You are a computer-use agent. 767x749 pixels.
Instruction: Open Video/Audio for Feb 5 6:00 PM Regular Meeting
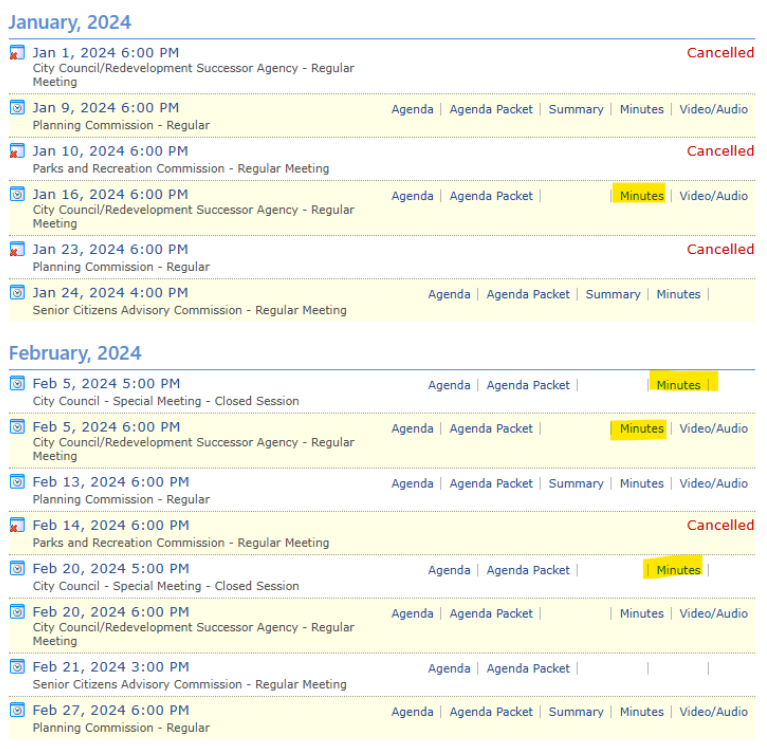coord(714,429)
